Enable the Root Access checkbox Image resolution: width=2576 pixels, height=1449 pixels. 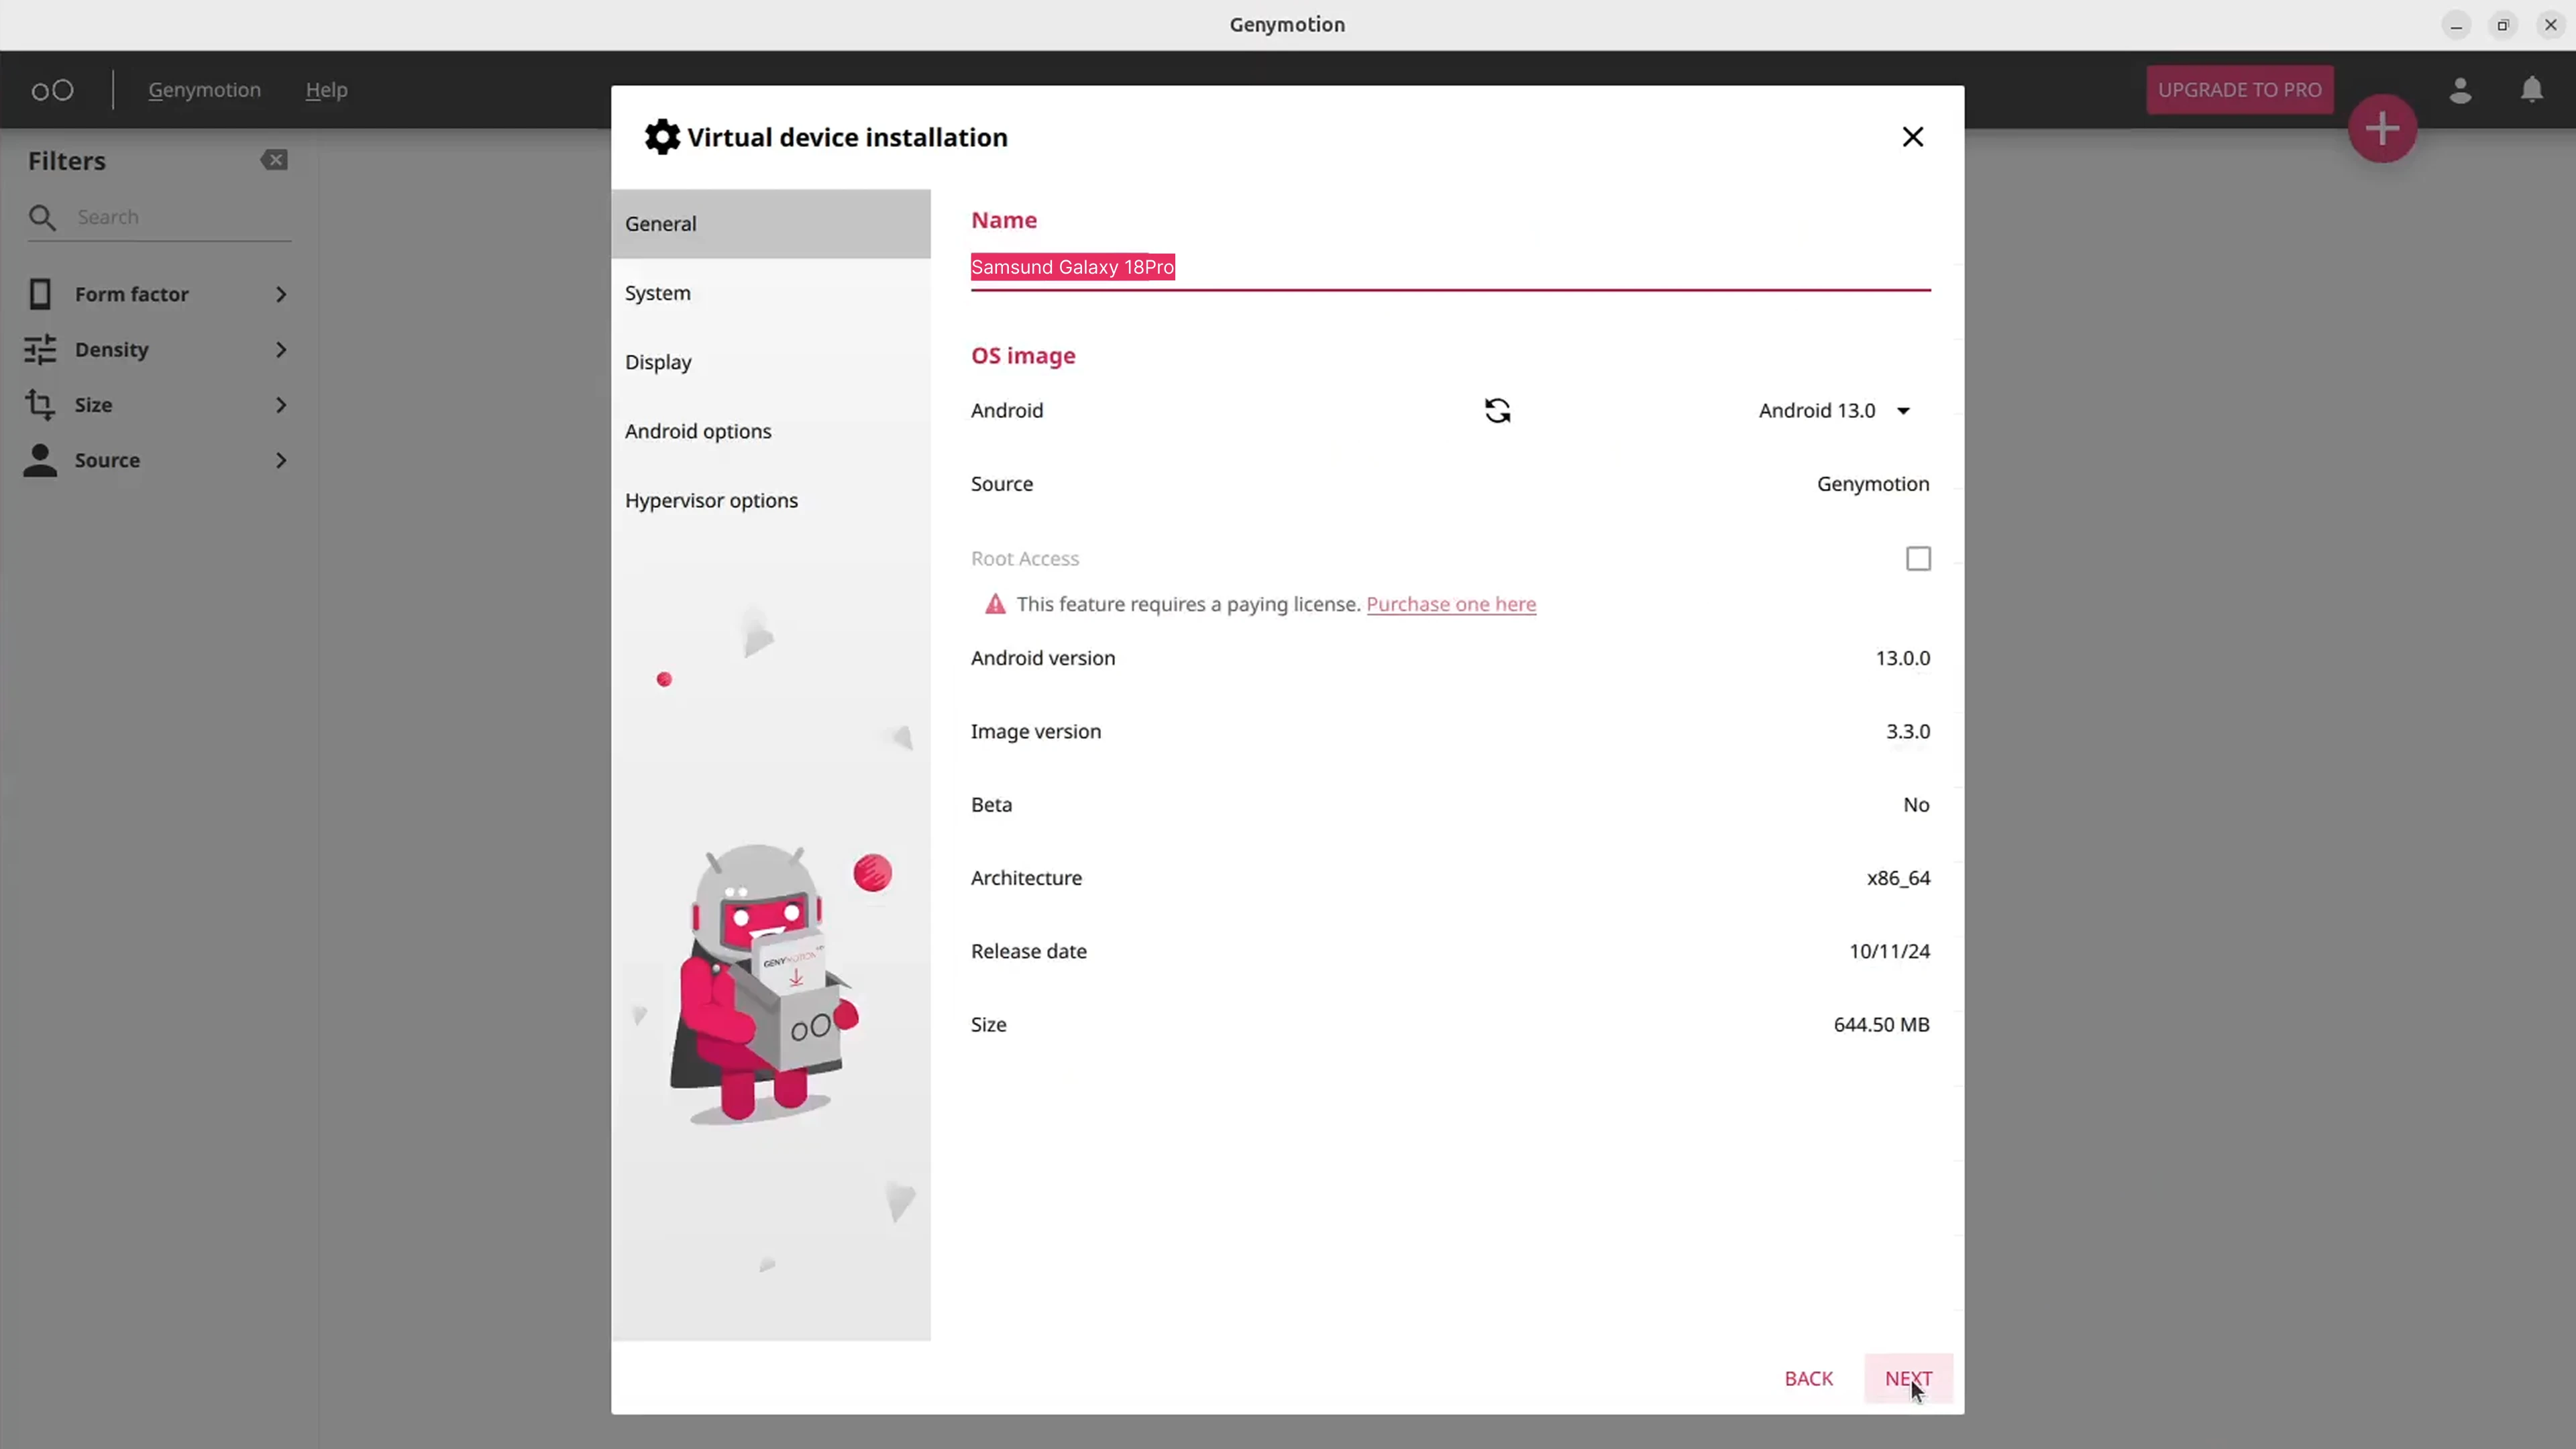pos(1917,559)
